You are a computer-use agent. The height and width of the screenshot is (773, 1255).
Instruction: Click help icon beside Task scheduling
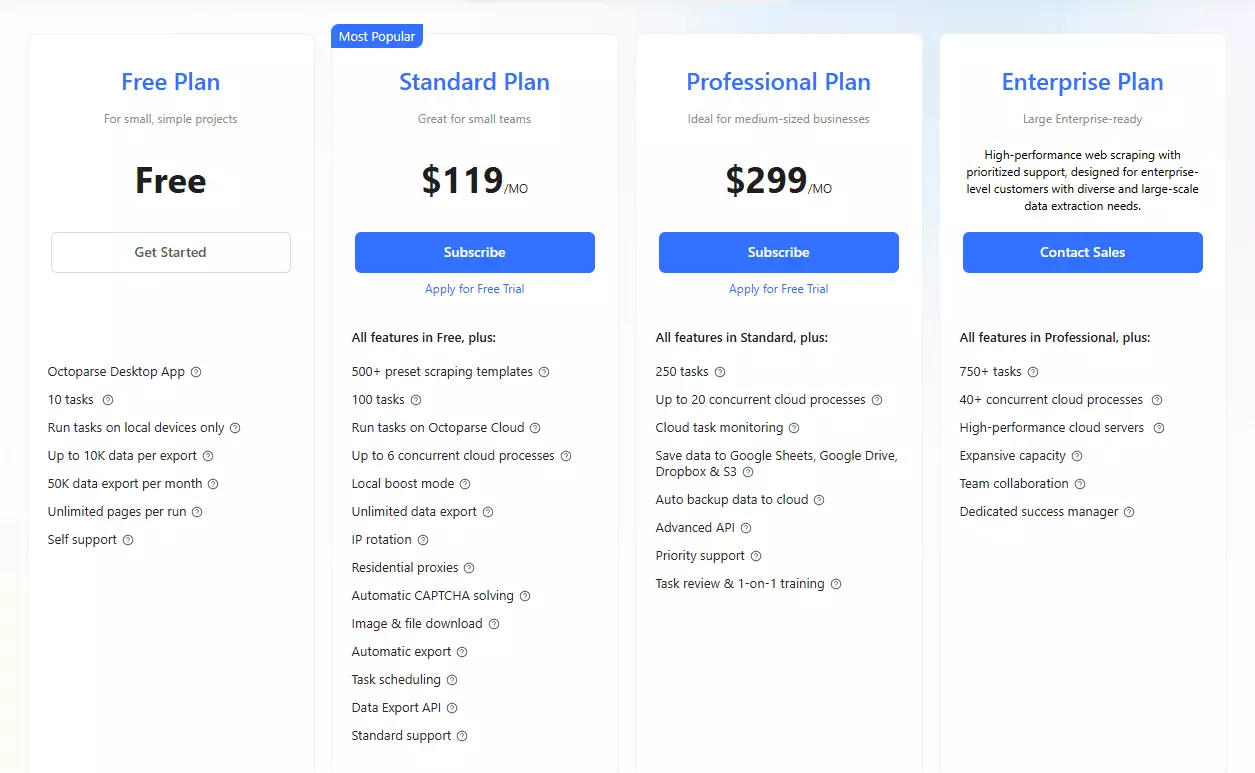pos(452,680)
